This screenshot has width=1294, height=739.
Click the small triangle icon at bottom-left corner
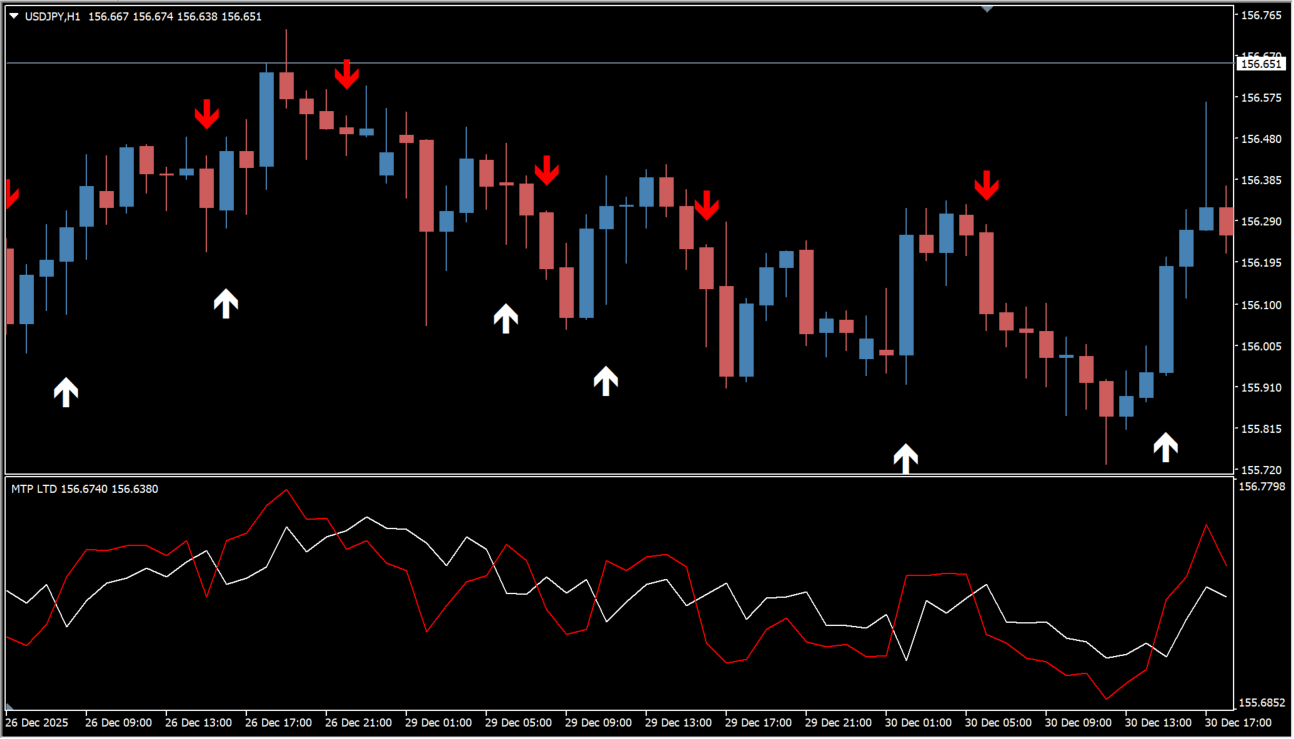click(9, 709)
